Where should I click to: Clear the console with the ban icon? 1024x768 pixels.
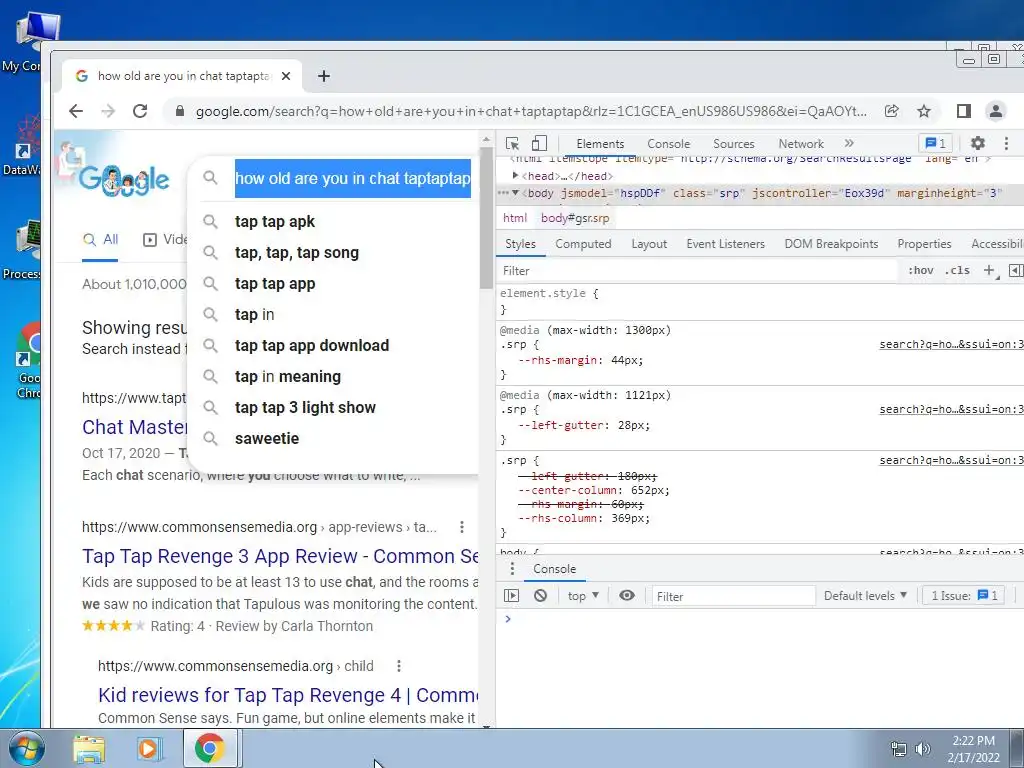tap(540, 596)
